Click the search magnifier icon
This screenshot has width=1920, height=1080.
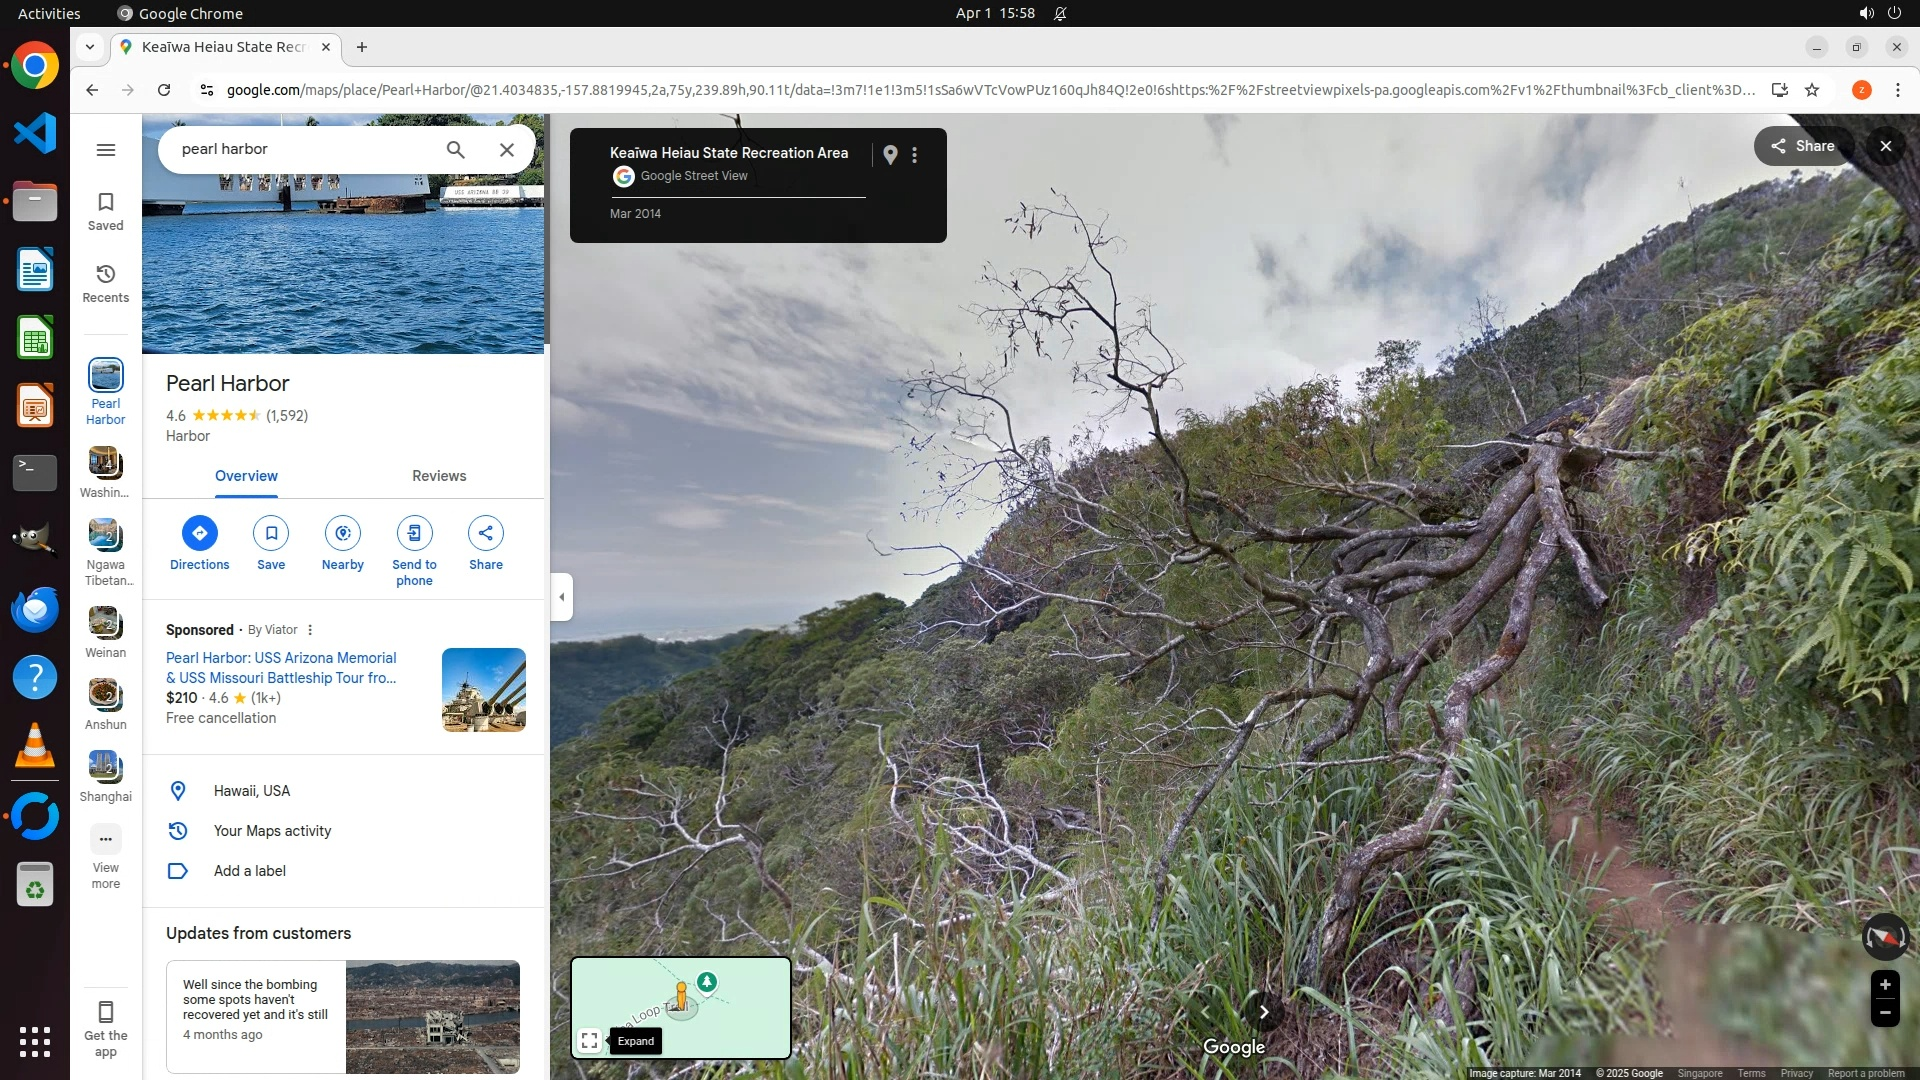pyautogui.click(x=455, y=149)
